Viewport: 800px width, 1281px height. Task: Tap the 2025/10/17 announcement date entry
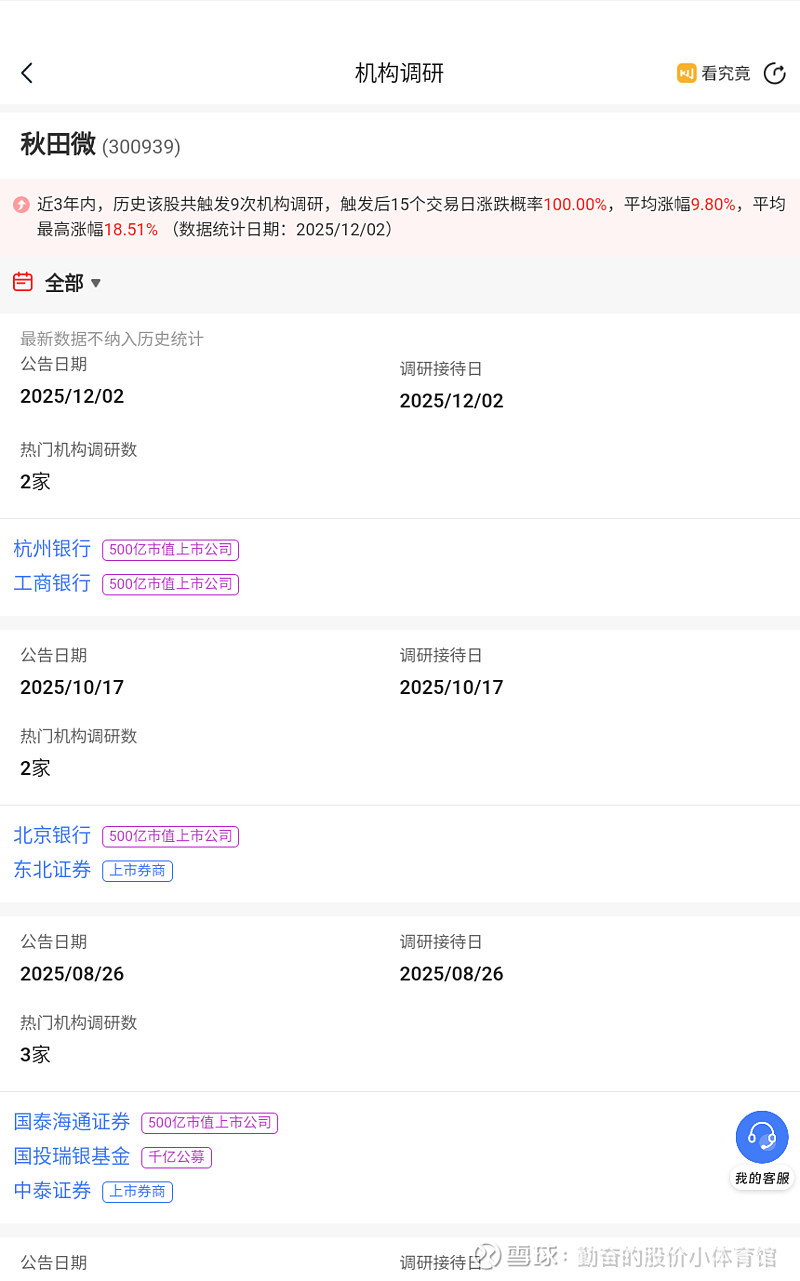tap(72, 687)
